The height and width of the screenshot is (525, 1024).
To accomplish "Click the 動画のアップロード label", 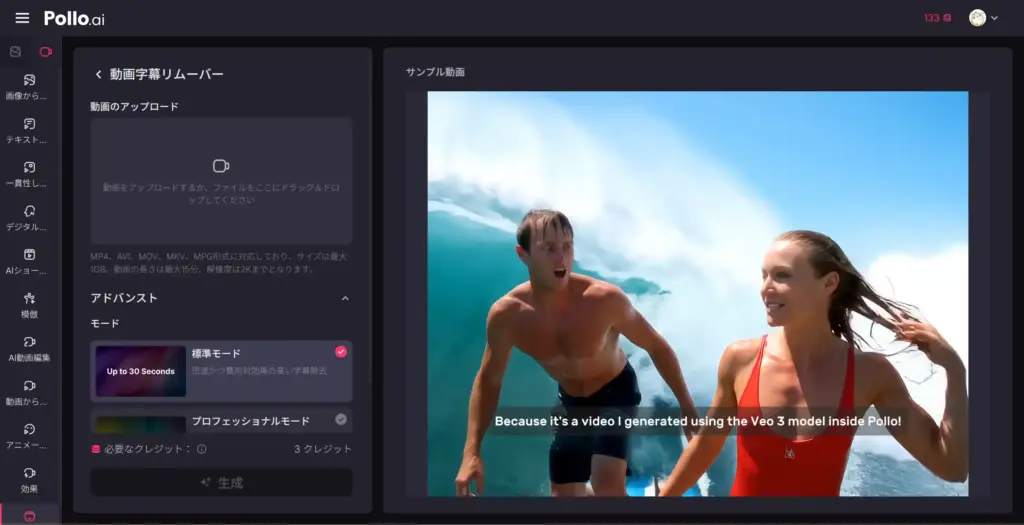I will tap(135, 106).
